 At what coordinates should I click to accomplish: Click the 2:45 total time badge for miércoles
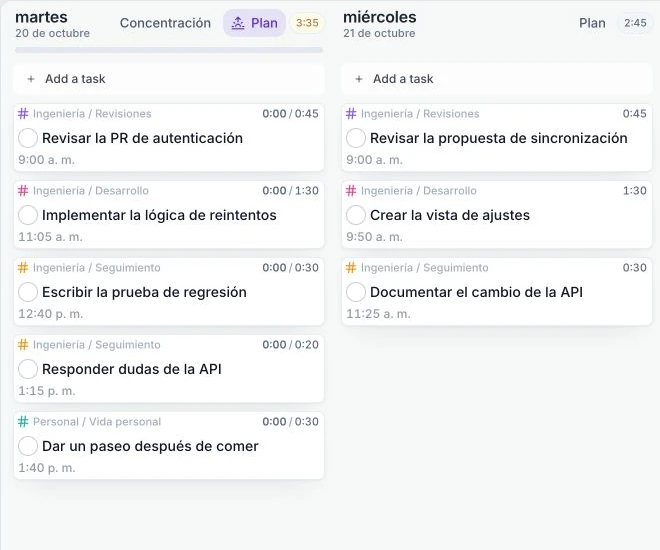[x=635, y=23]
